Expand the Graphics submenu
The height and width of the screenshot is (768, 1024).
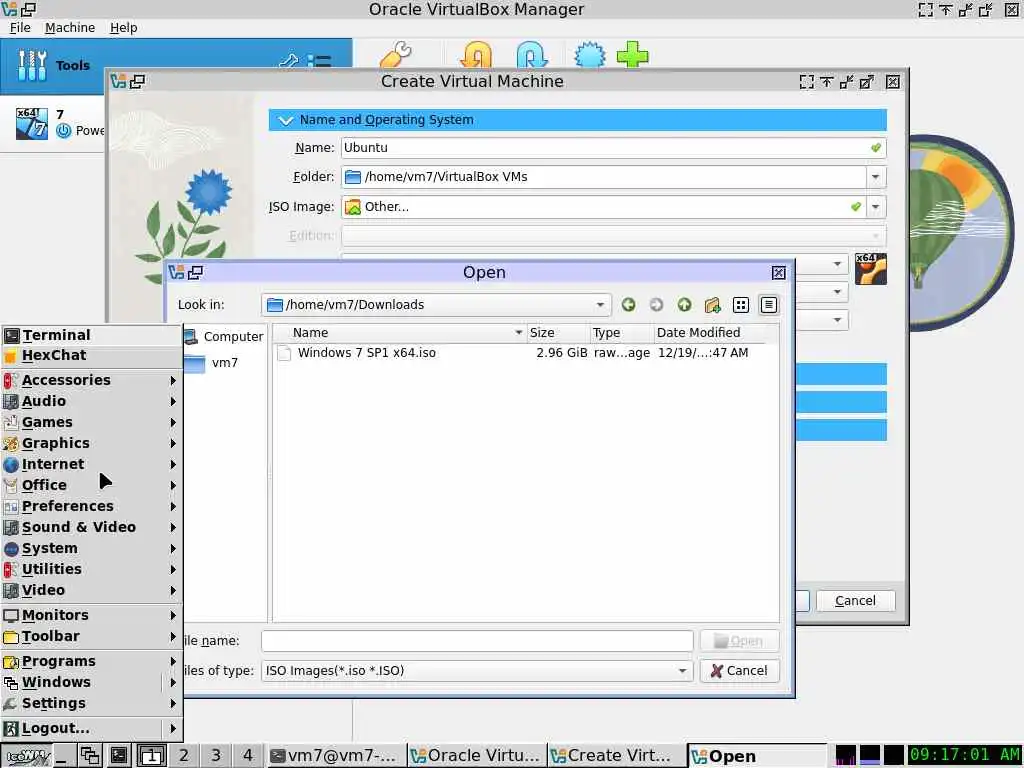click(x=91, y=443)
